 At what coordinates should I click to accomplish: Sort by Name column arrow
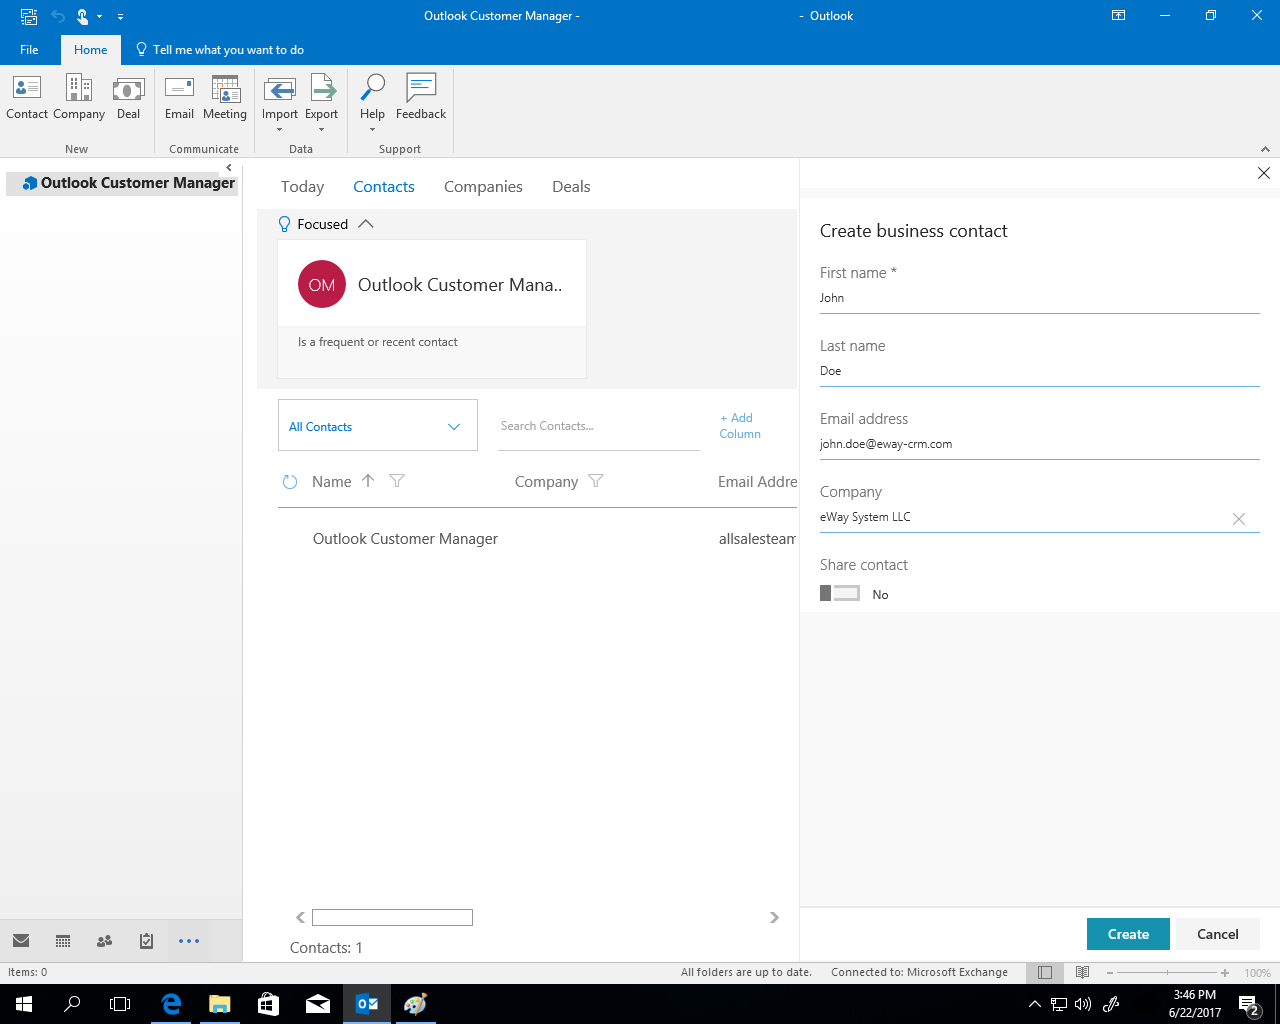[368, 481]
